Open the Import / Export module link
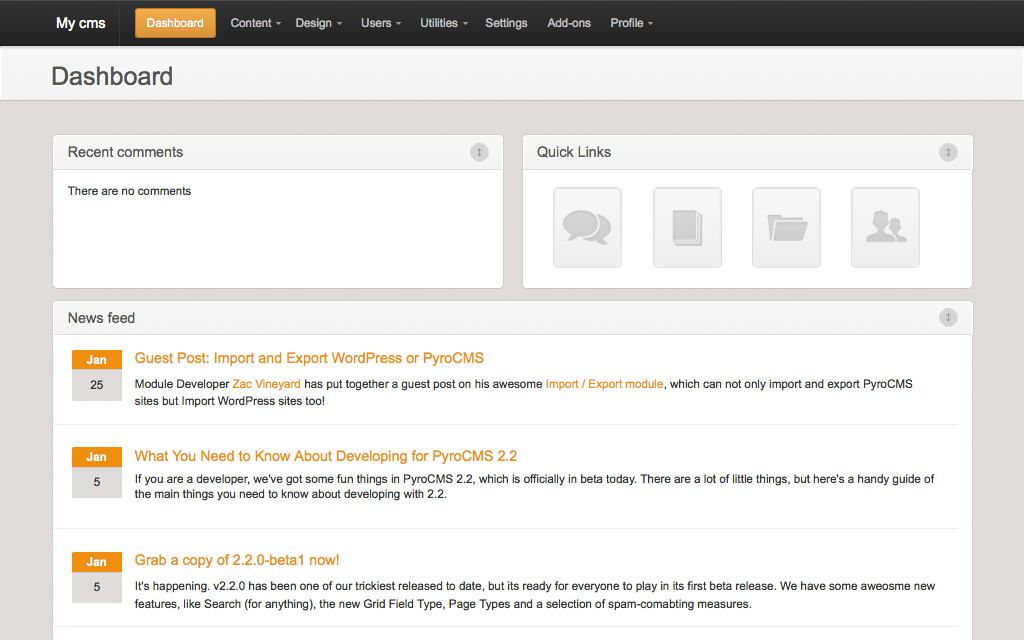 [x=604, y=383]
